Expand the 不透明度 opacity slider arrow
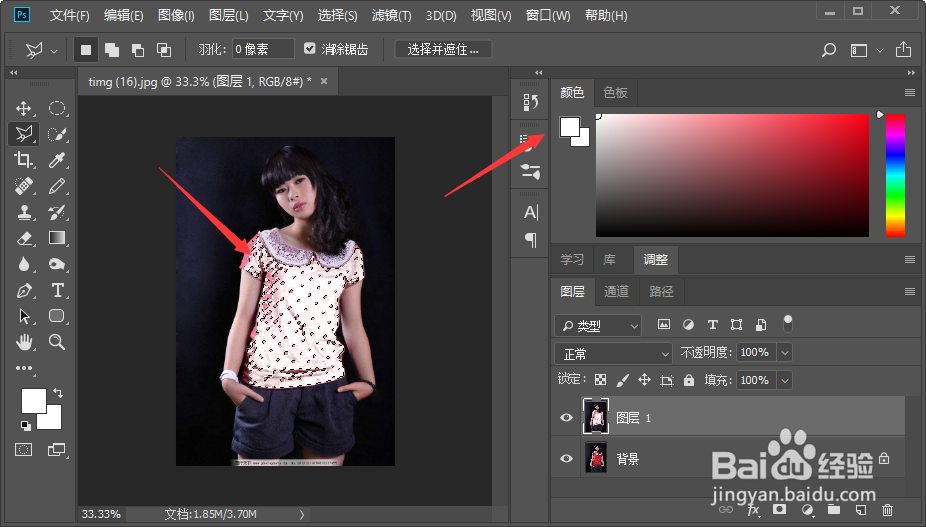The width and height of the screenshot is (926, 527). coord(785,353)
